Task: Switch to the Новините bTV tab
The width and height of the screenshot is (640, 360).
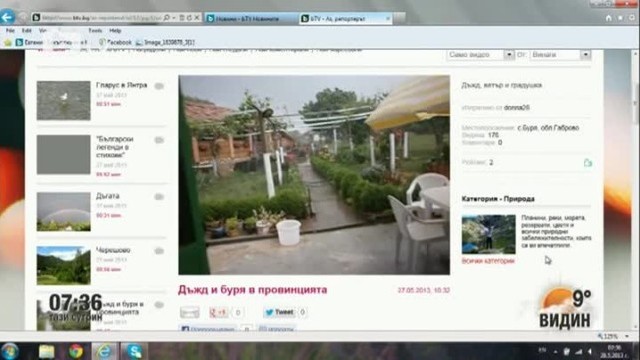Action: click(x=251, y=18)
